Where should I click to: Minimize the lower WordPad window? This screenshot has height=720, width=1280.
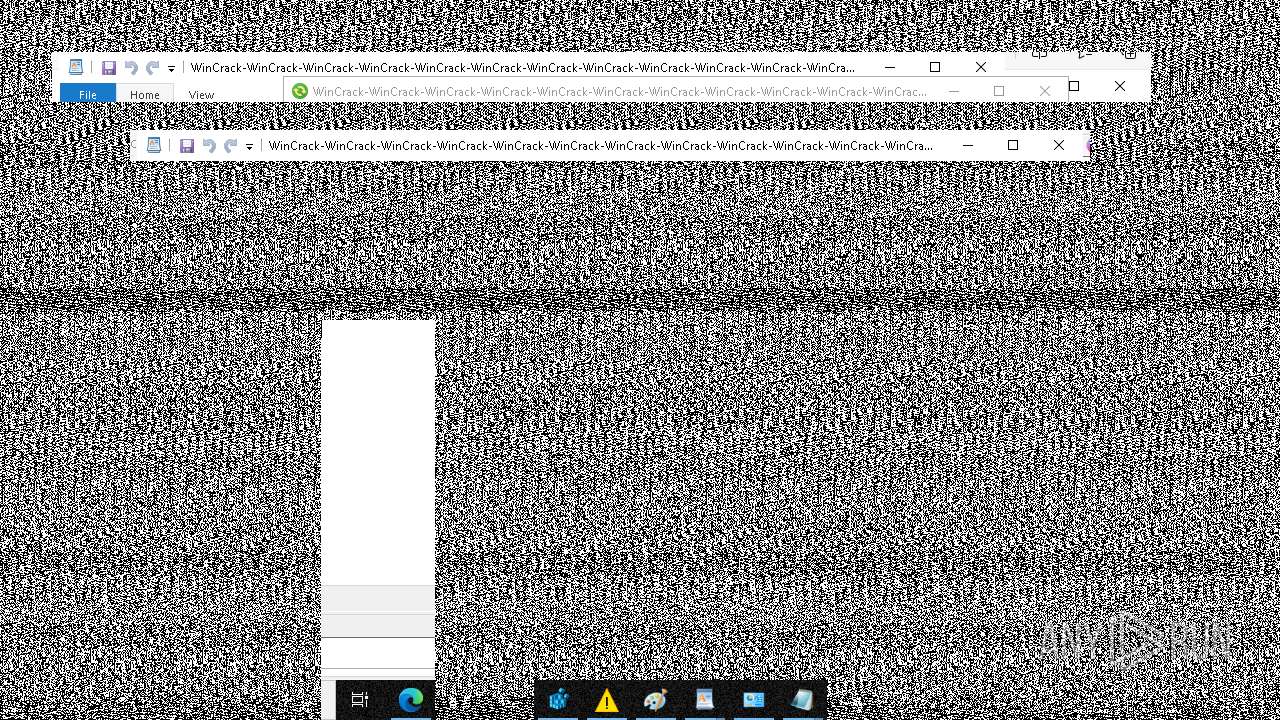(x=967, y=145)
